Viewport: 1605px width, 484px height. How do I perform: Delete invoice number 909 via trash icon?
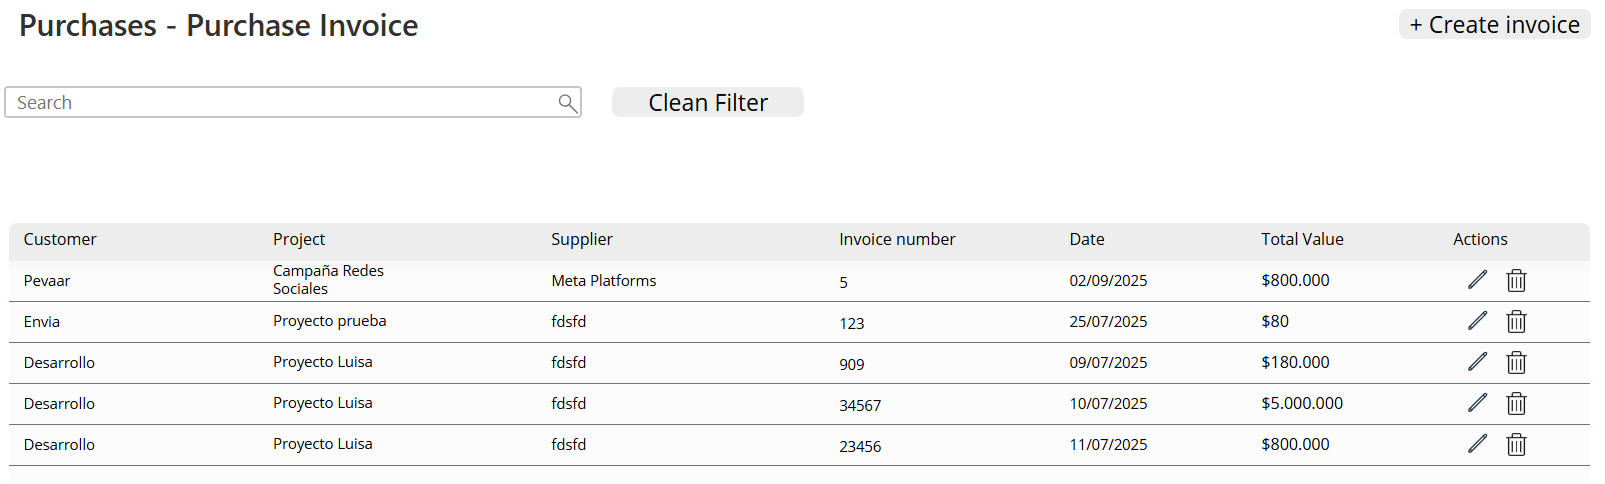tap(1516, 363)
